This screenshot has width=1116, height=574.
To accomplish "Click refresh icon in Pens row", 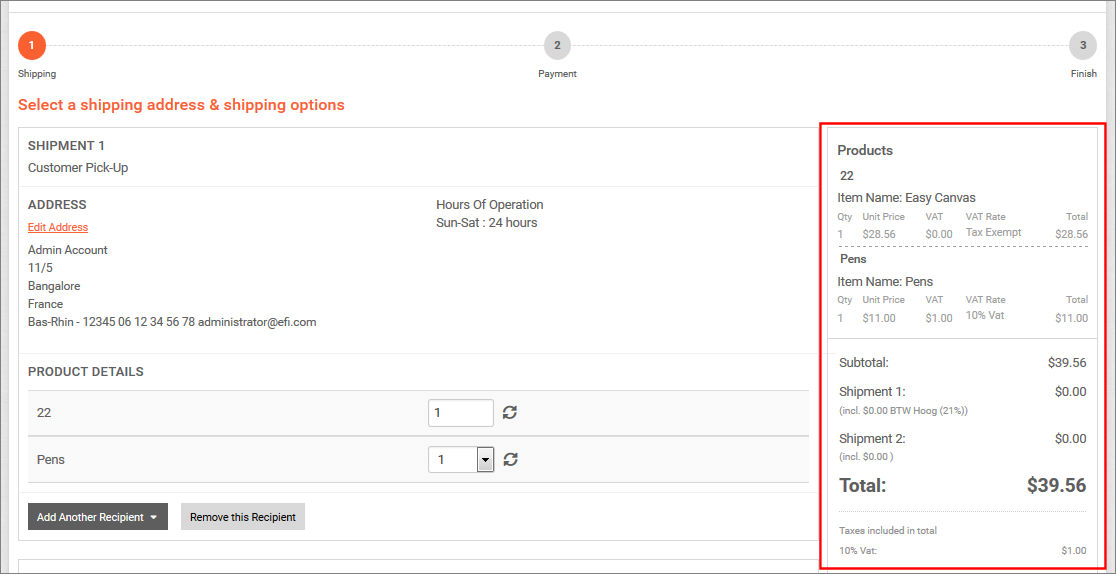I will tap(510, 460).
